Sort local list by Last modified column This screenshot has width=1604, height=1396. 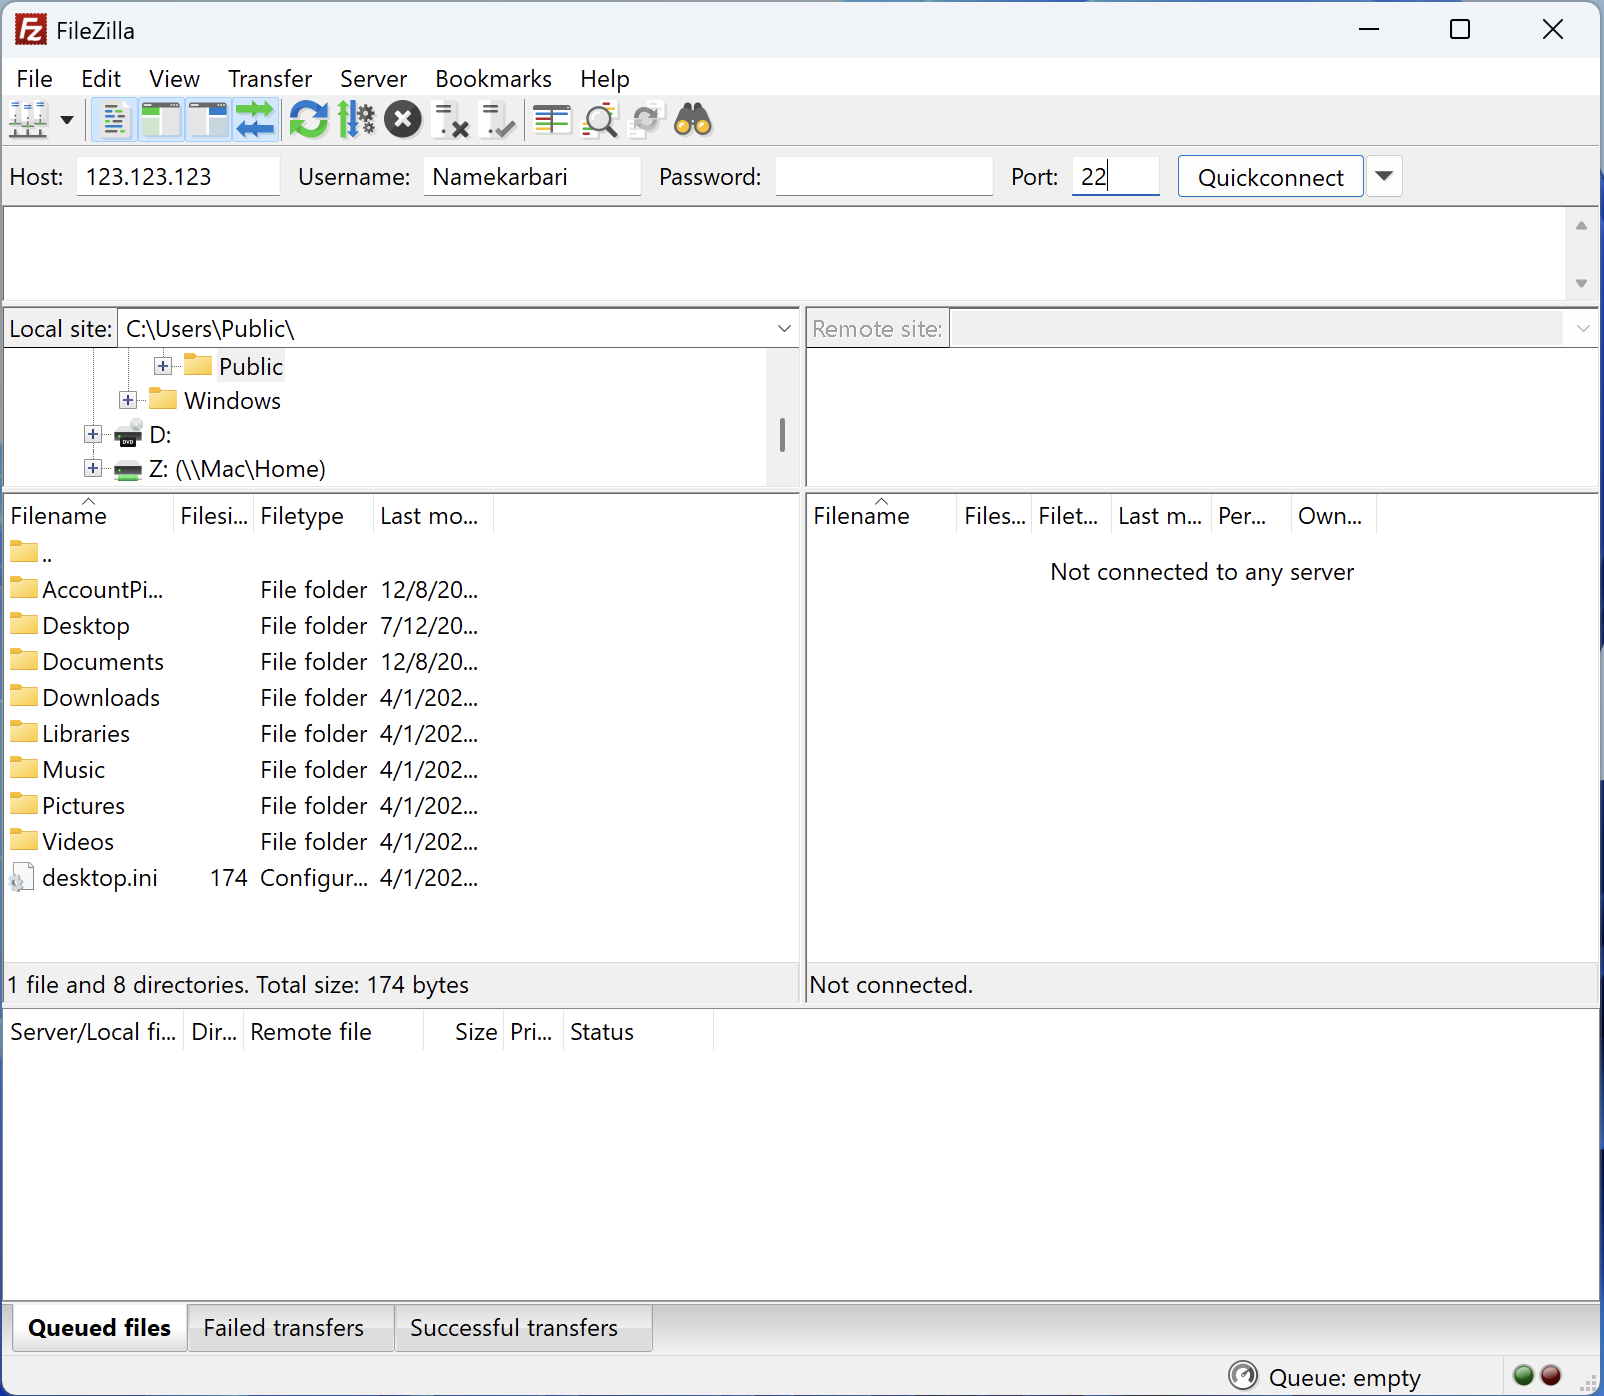tap(433, 516)
